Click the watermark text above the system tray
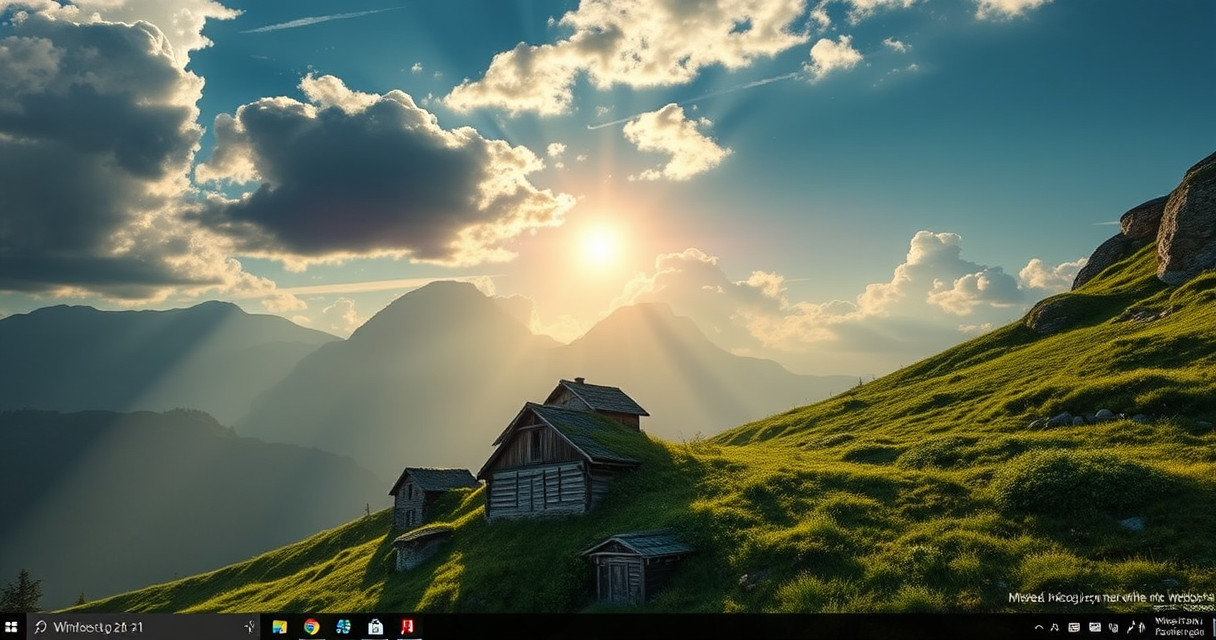This screenshot has width=1216, height=640. point(1108,598)
